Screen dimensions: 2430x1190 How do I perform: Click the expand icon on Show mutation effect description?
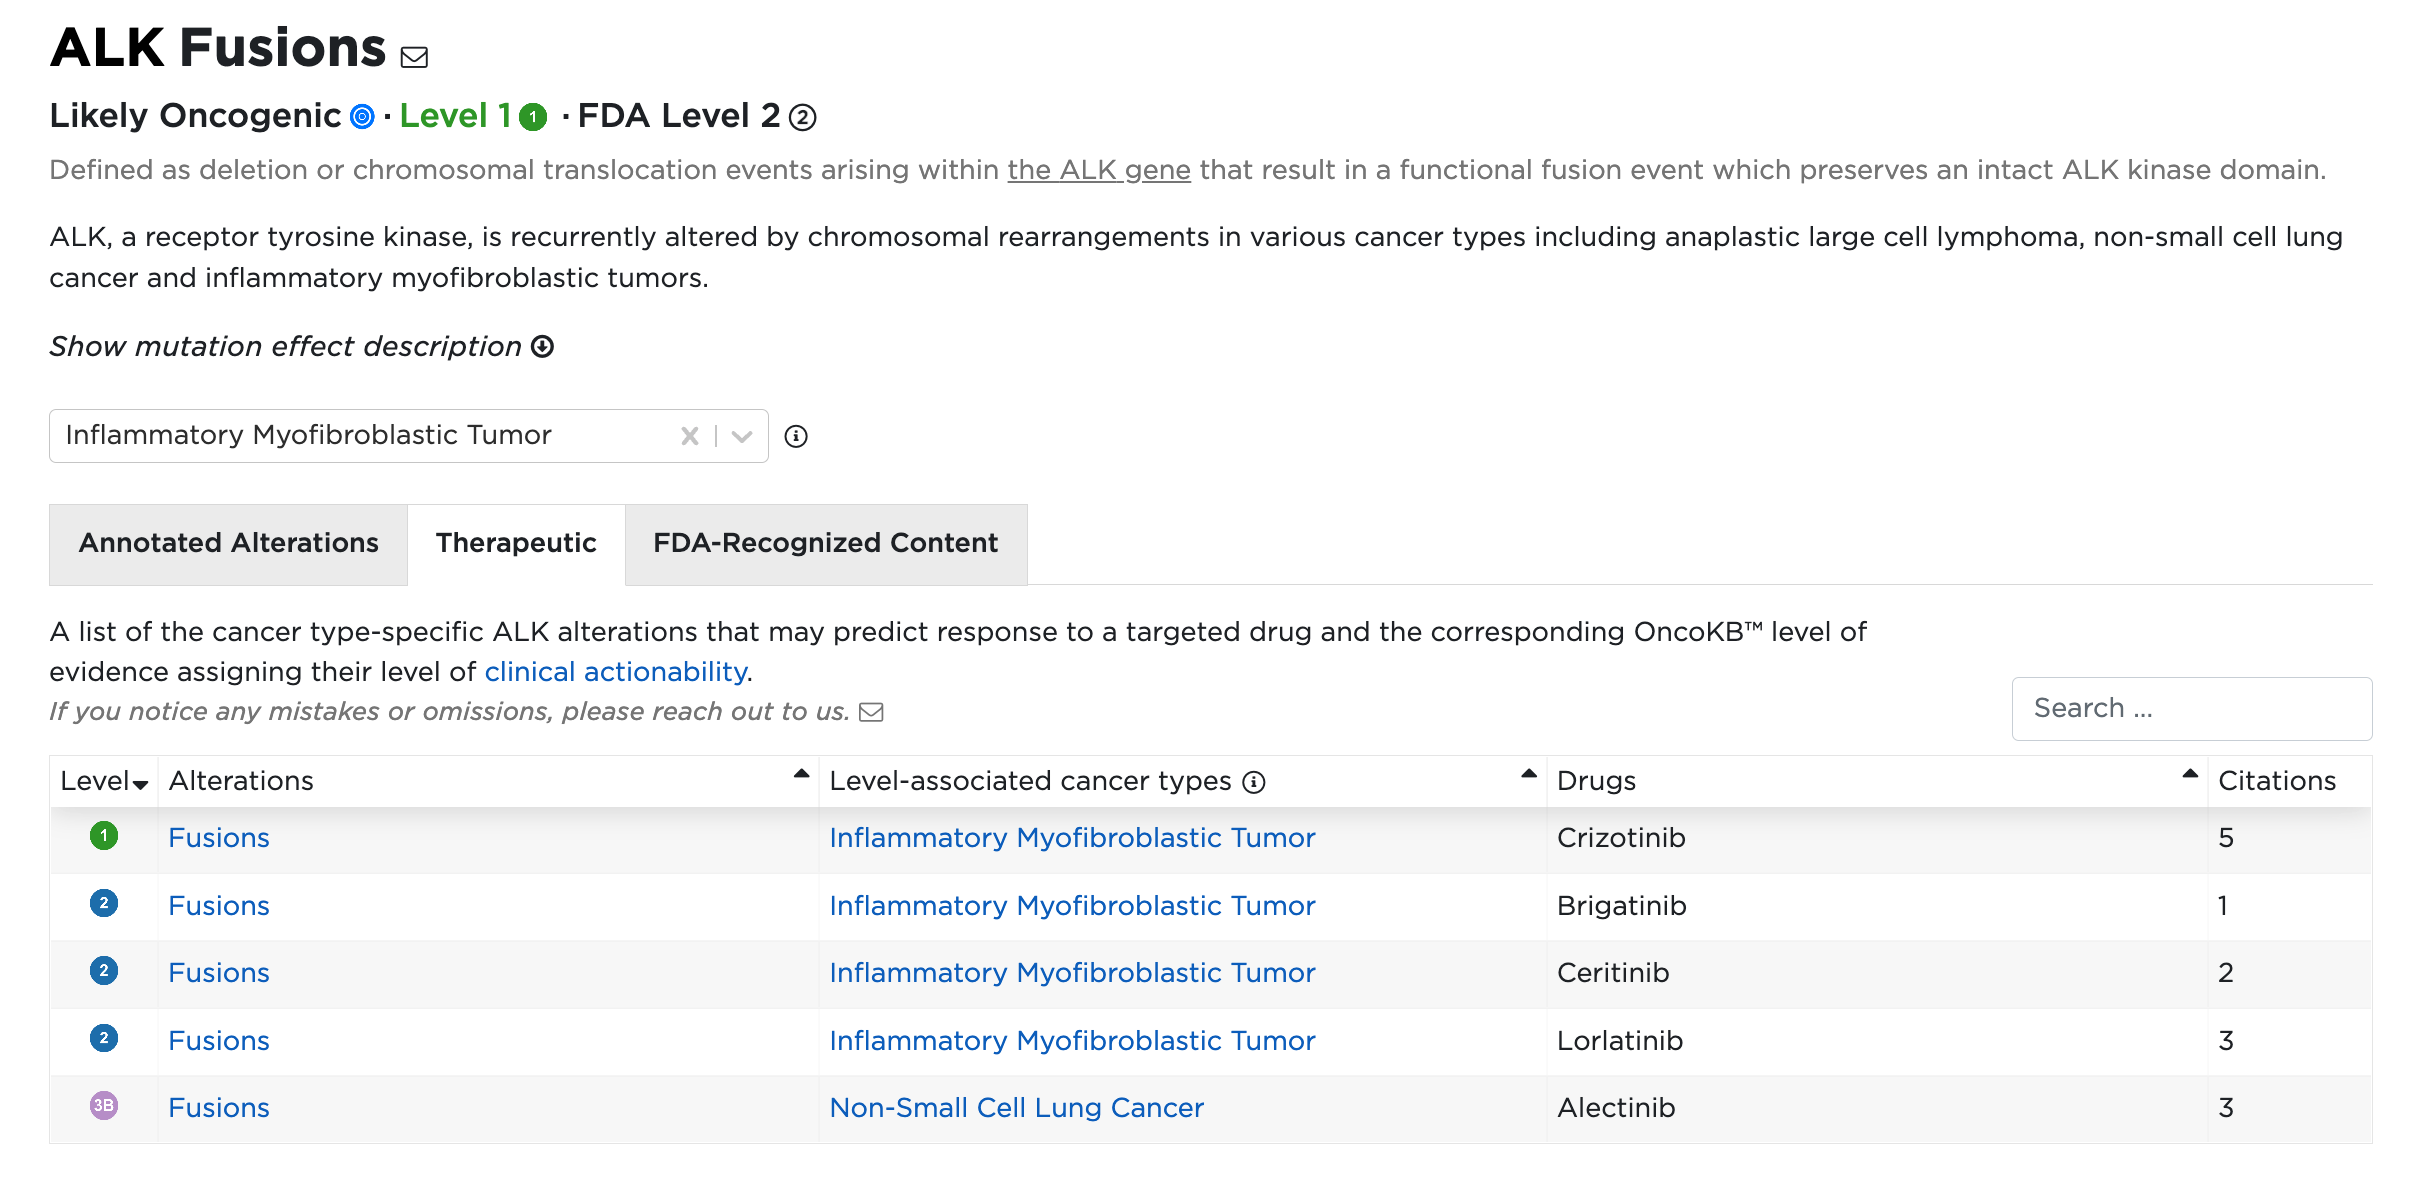pyautogui.click(x=542, y=347)
